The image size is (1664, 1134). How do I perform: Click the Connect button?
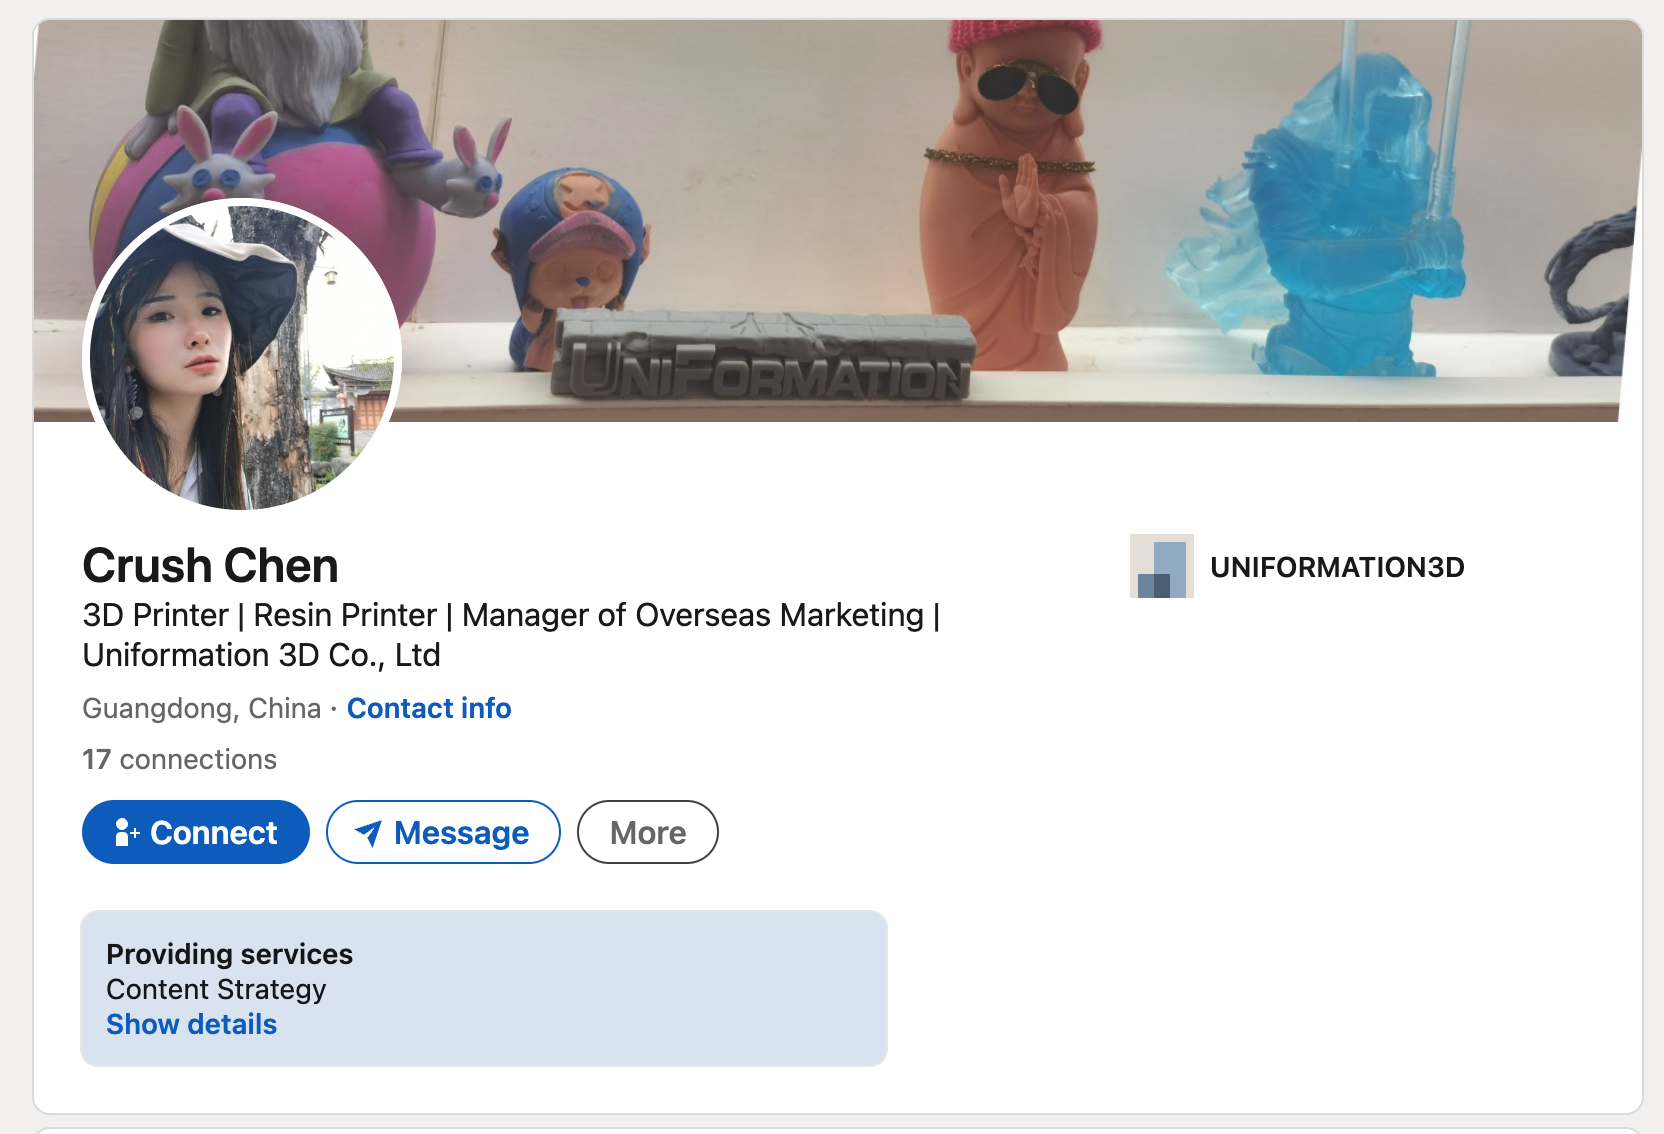click(196, 832)
